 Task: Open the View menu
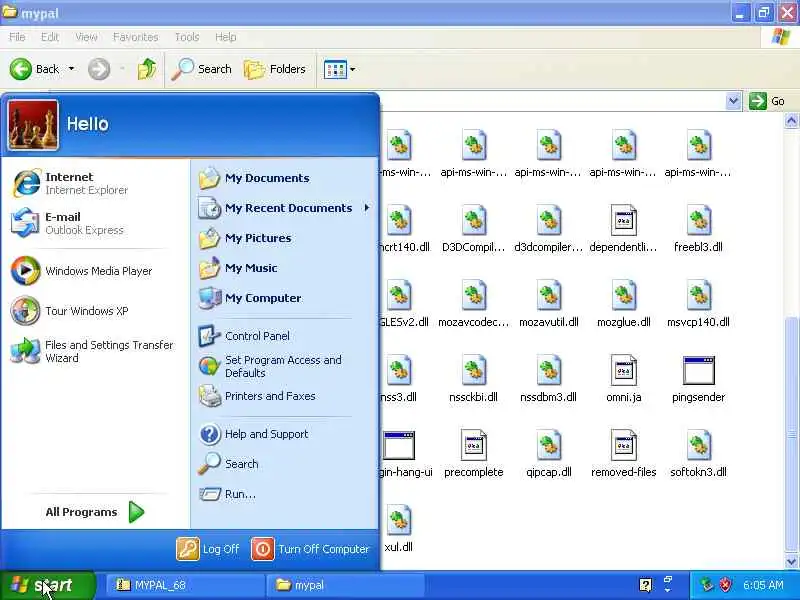coord(86,37)
